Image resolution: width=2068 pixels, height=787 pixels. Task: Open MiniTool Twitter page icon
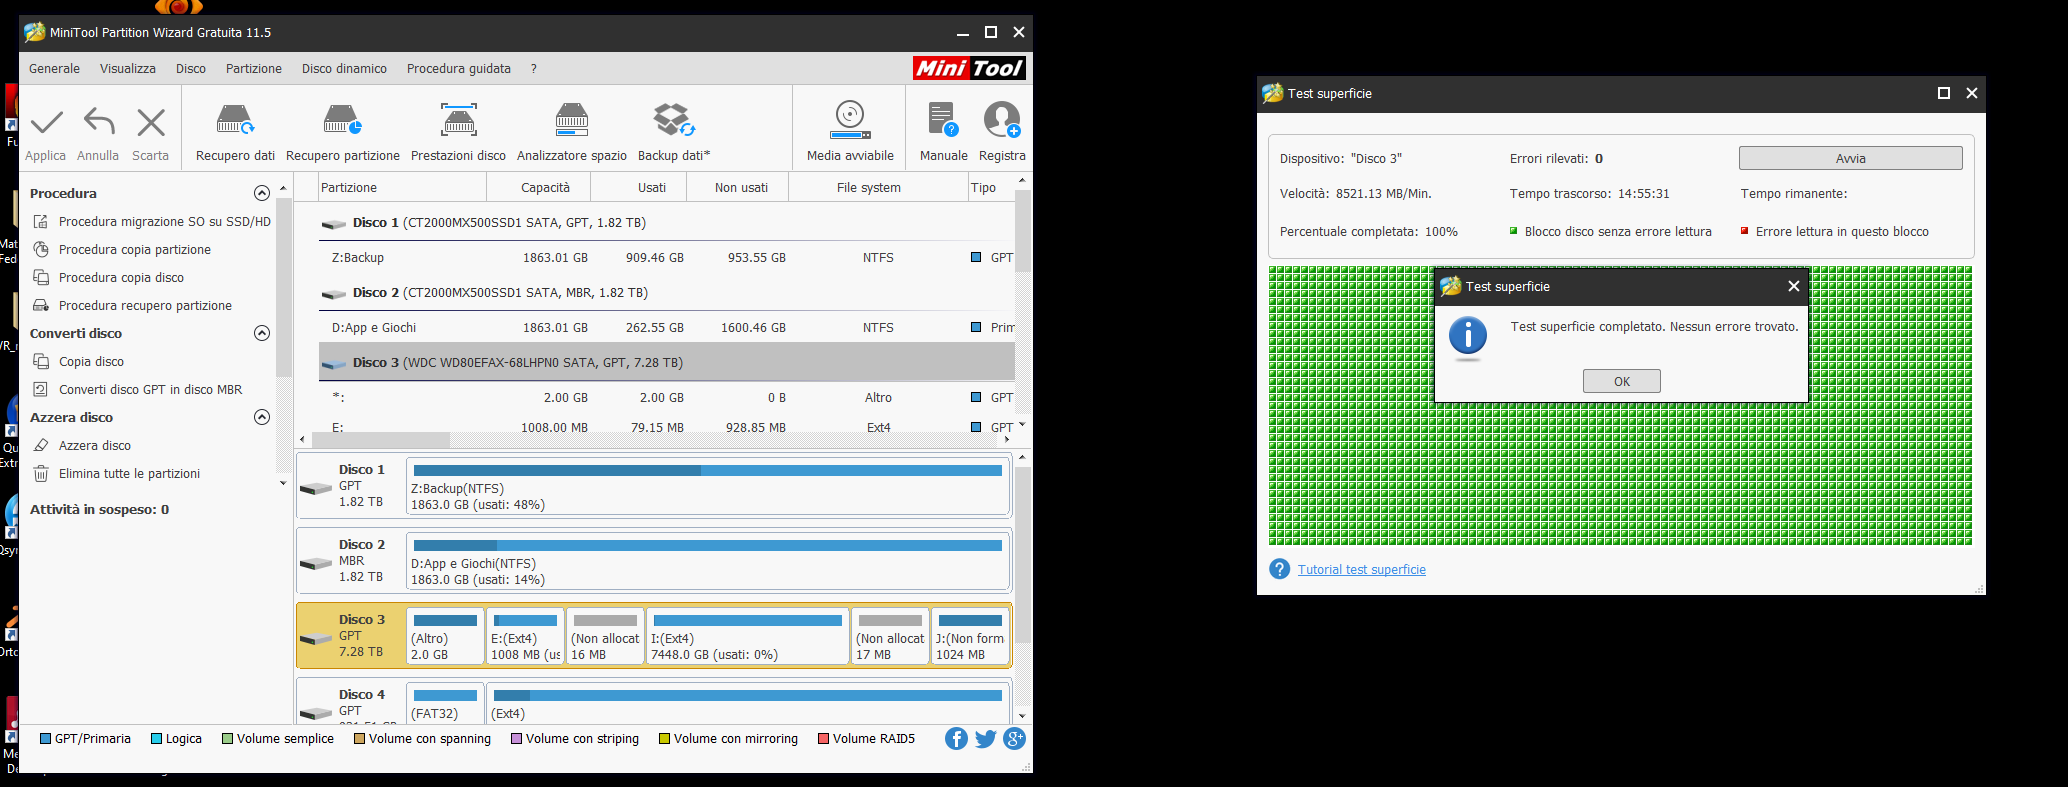coord(986,739)
